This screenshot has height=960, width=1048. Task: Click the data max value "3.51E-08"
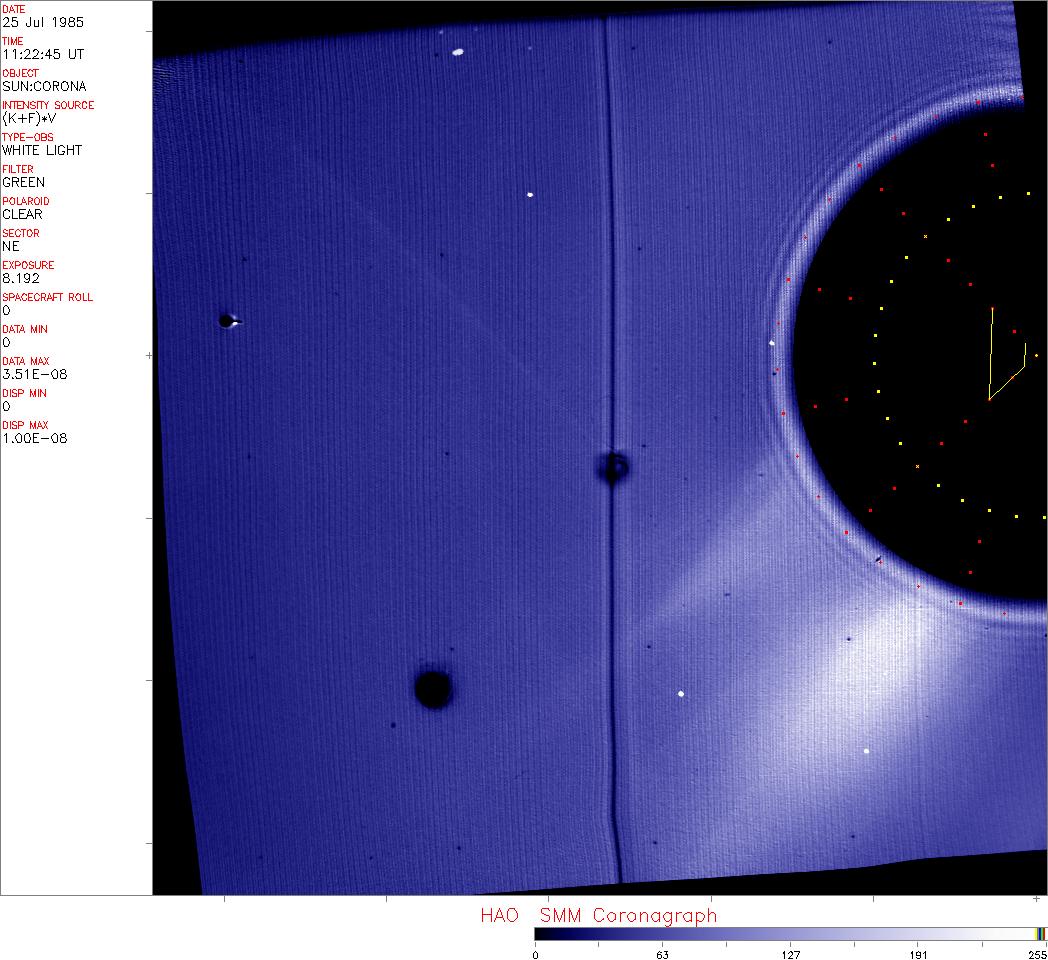click(x=32, y=374)
